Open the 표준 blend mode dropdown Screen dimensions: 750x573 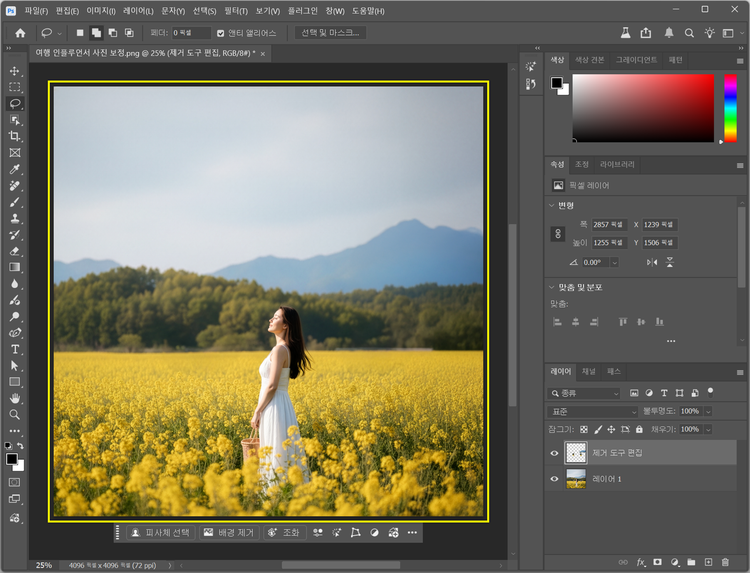tap(592, 411)
